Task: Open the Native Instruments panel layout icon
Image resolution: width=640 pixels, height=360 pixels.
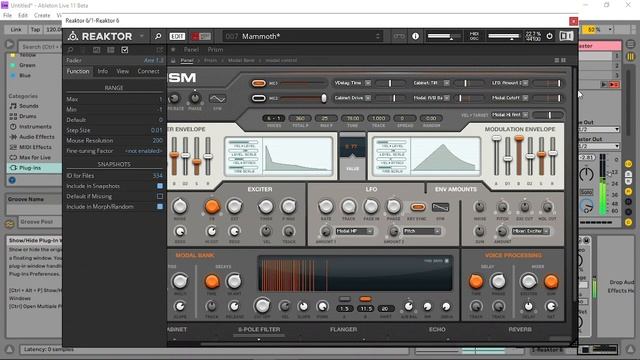Action: [566, 36]
